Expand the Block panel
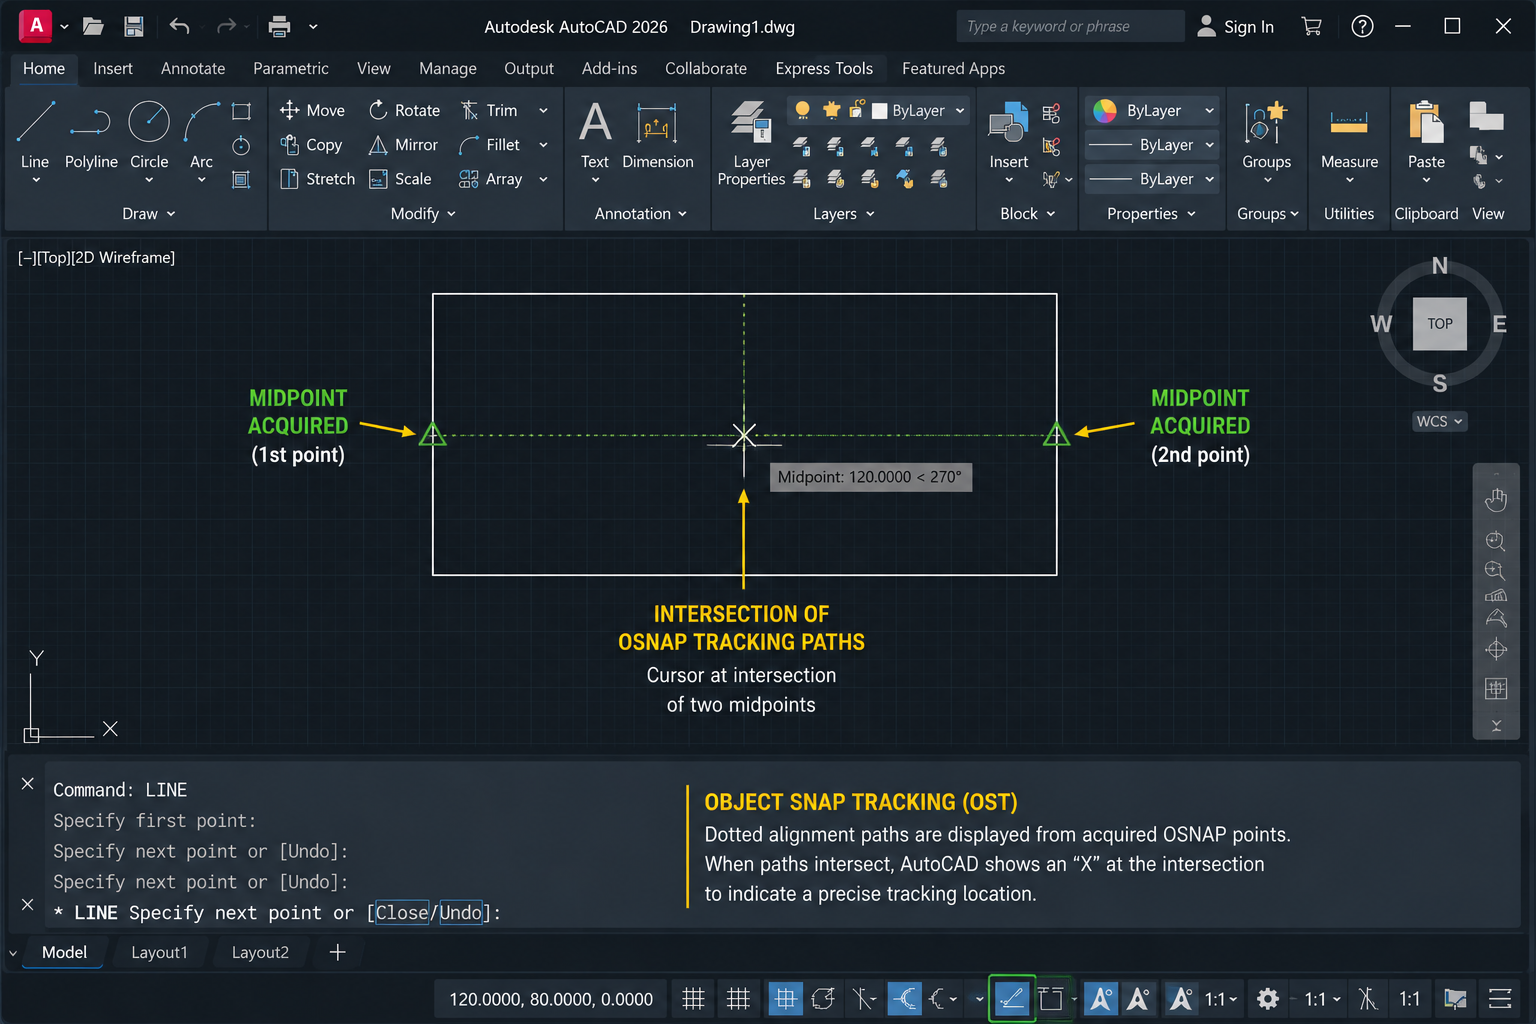1536x1024 pixels. coord(1028,213)
